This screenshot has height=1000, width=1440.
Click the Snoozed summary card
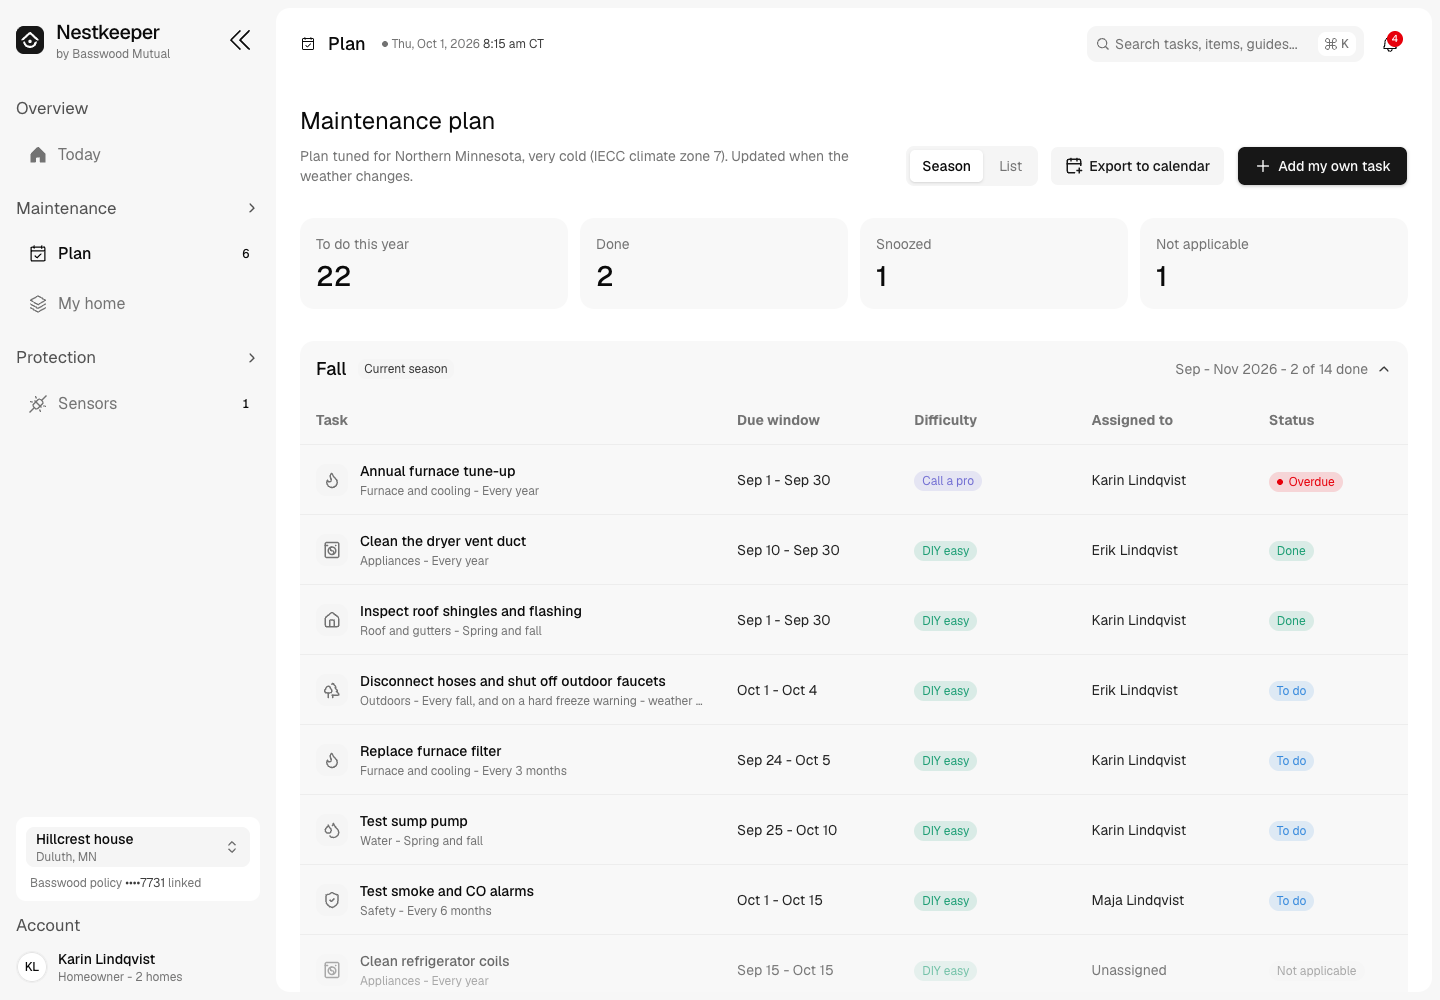pyautogui.click(x=994, y=264)
